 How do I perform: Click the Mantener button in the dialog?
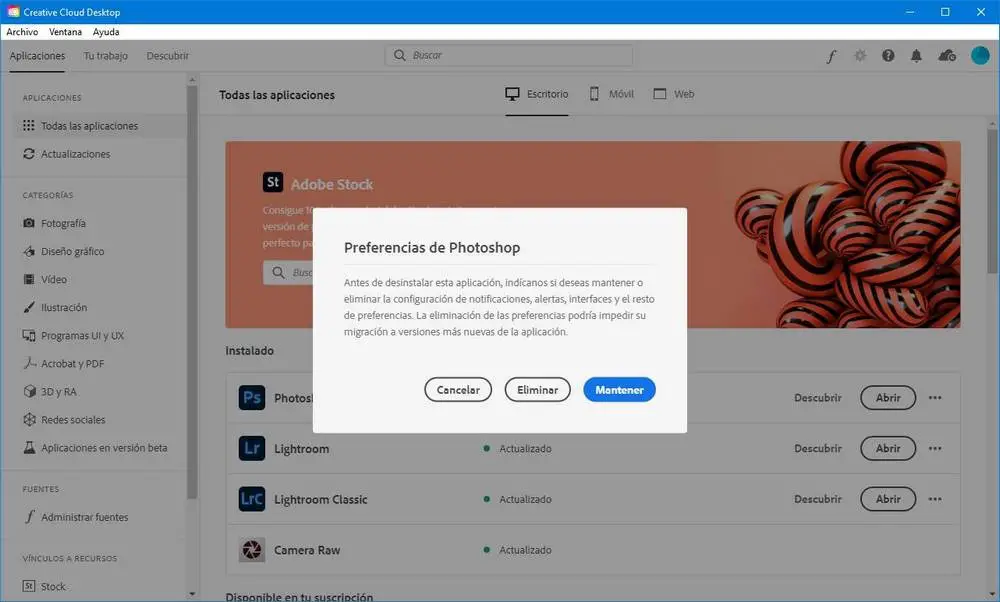(x=619, y=390)
